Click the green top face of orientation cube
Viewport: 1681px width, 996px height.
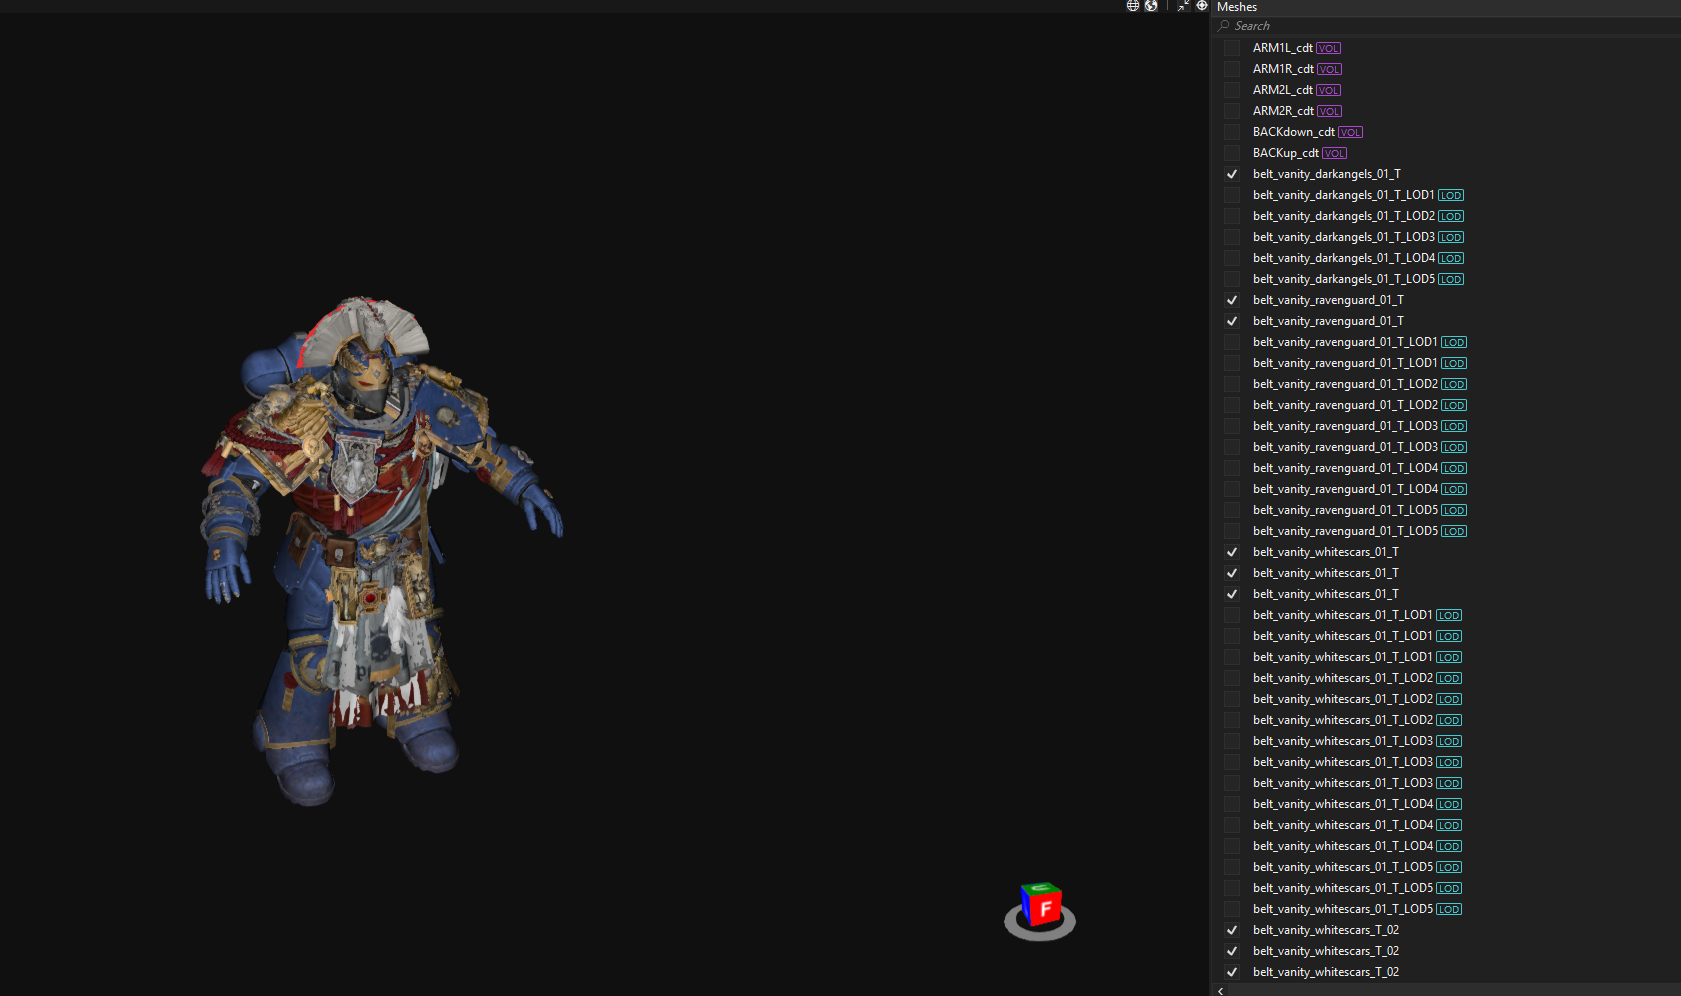point(1040,888)
